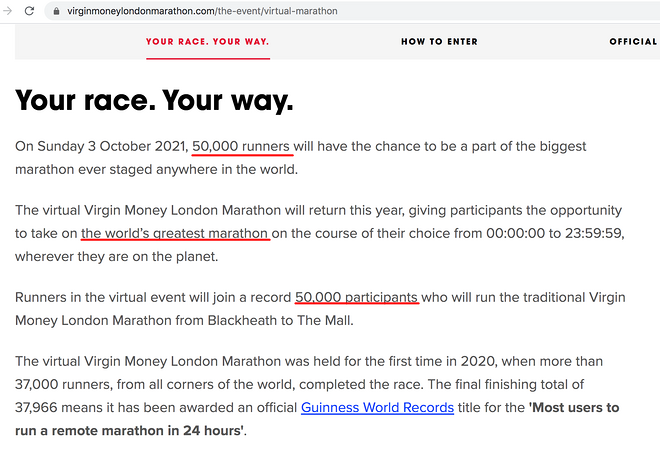Reload the current page
The image size is (660, 458).
tap(27, 11)
